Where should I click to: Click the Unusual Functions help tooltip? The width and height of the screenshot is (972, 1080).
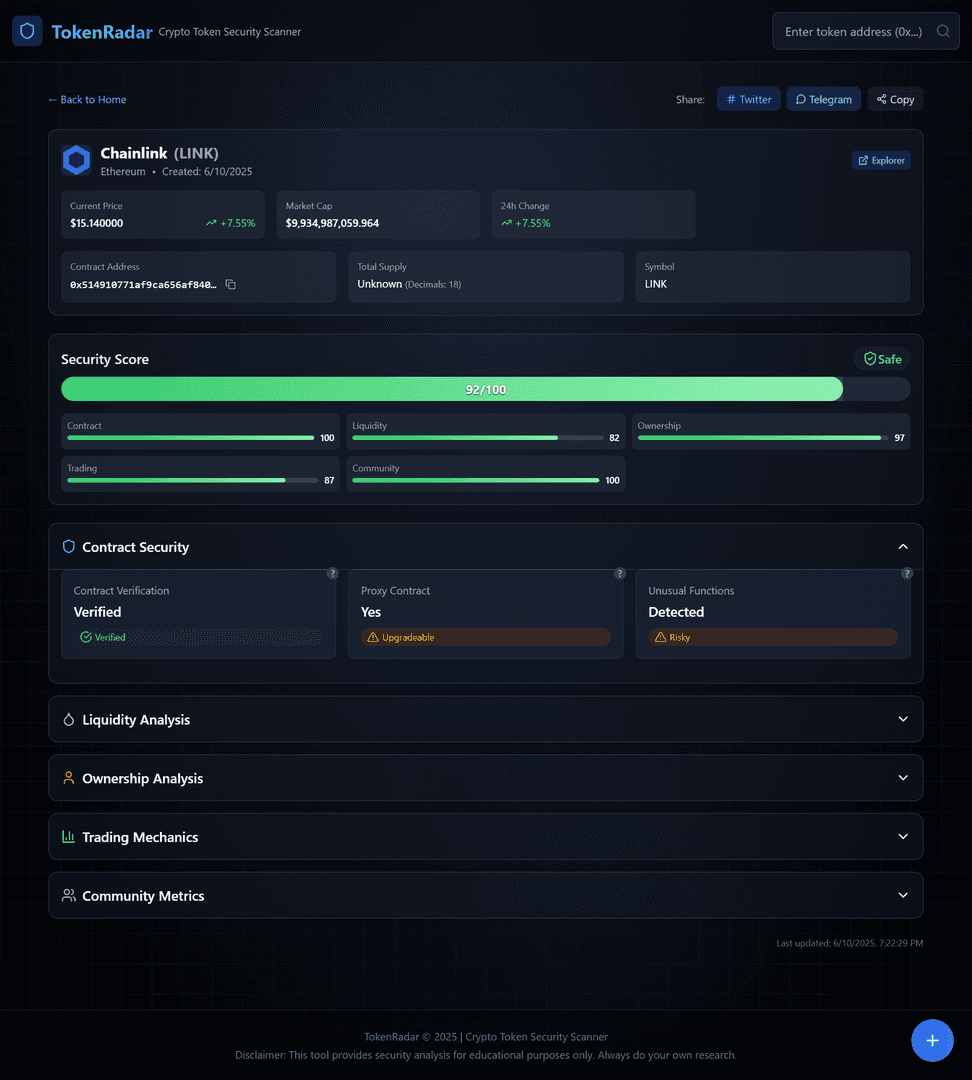click(x=907, y=573)
